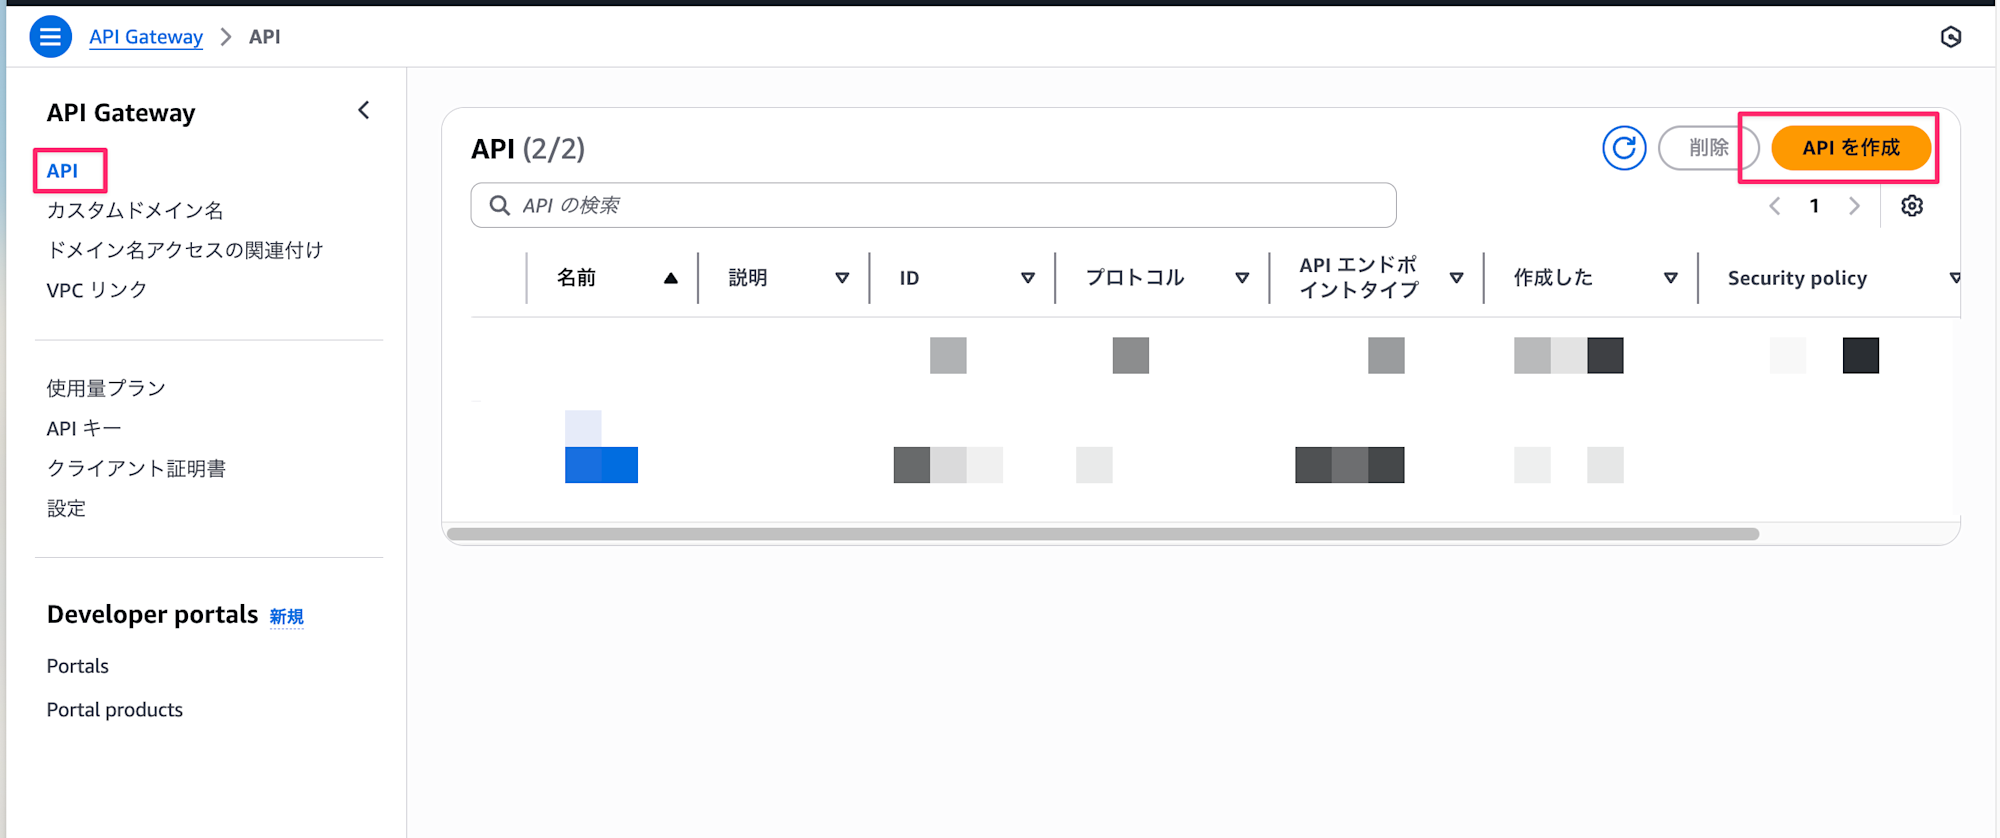Click the Developer portals section heading
Image resolution: width=2000 pixels, height=838 pixels.
152,614
